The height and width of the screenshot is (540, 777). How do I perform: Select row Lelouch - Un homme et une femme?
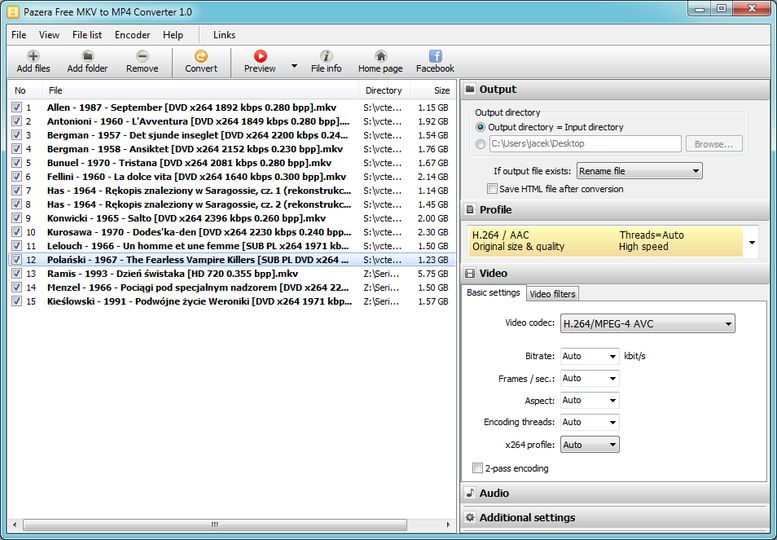click(231, 246)
